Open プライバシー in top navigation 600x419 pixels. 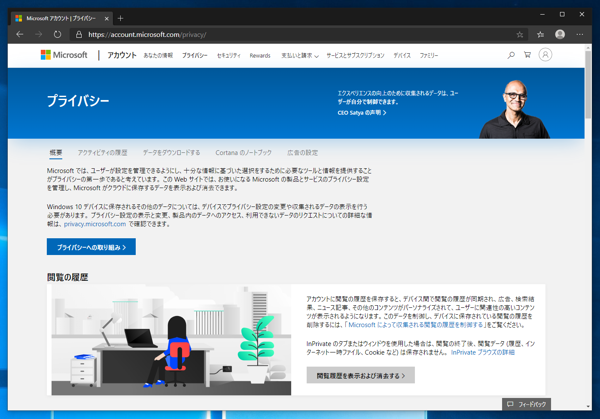tap(195, 55)
